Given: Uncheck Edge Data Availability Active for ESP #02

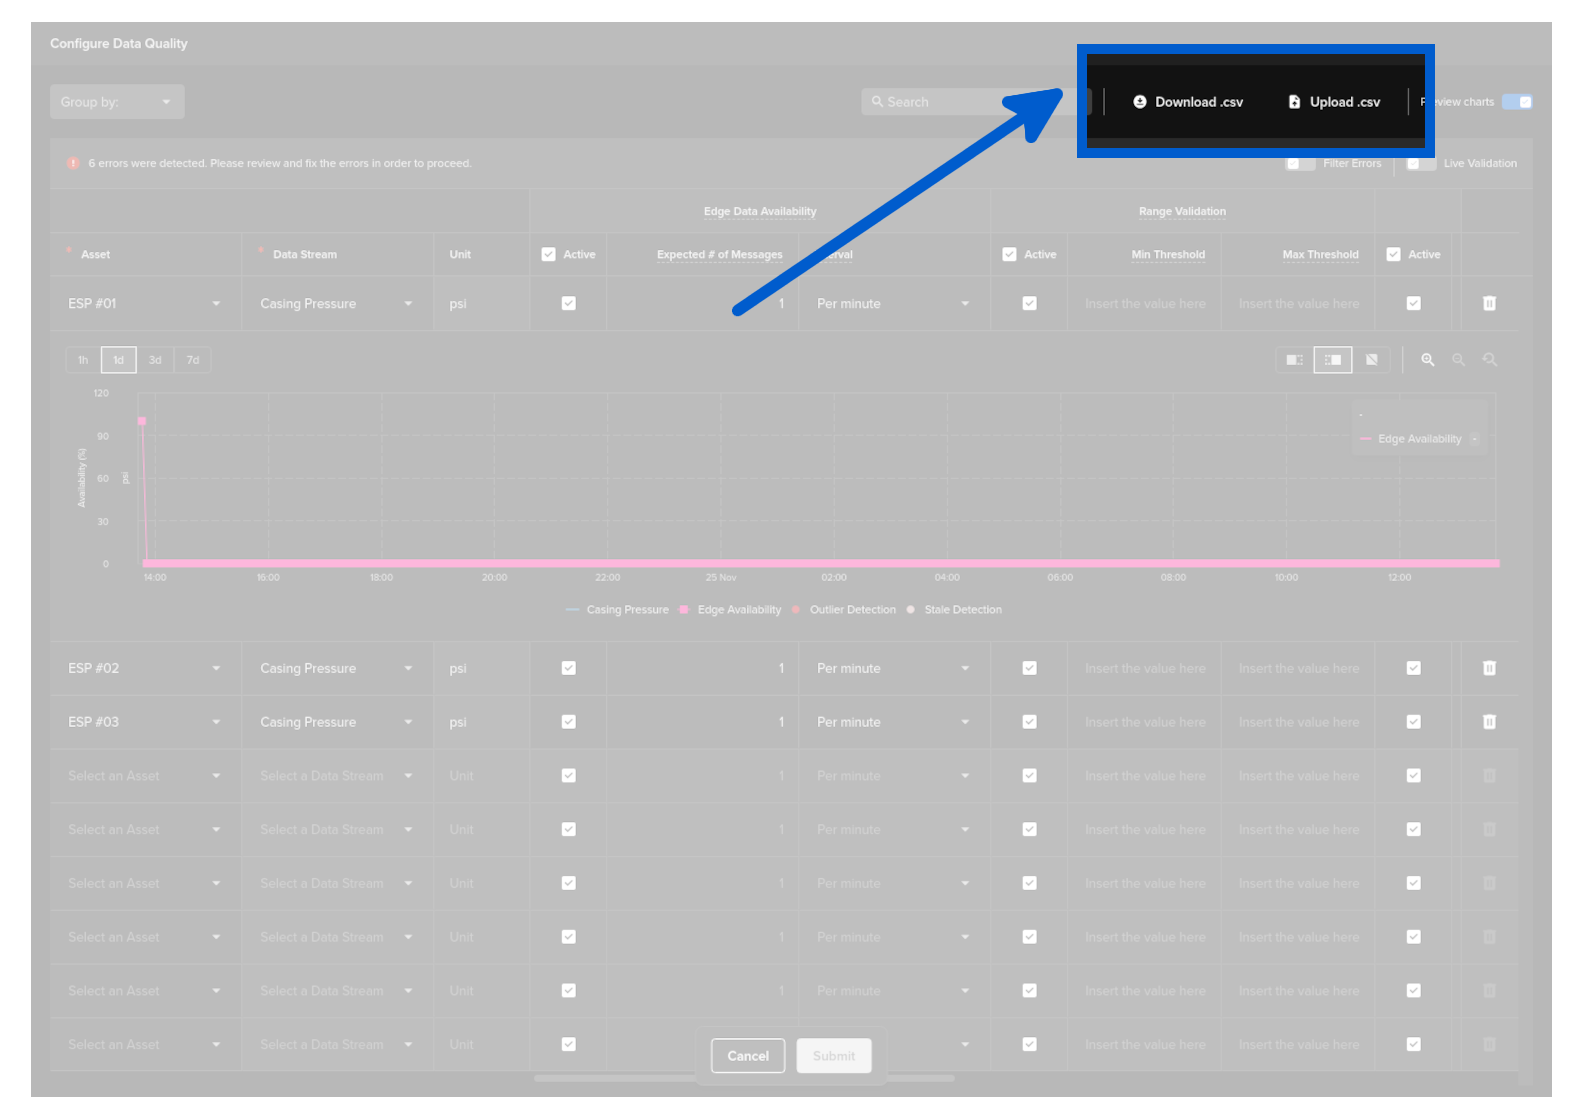Looking at the screenshot, I should (569, 668).
